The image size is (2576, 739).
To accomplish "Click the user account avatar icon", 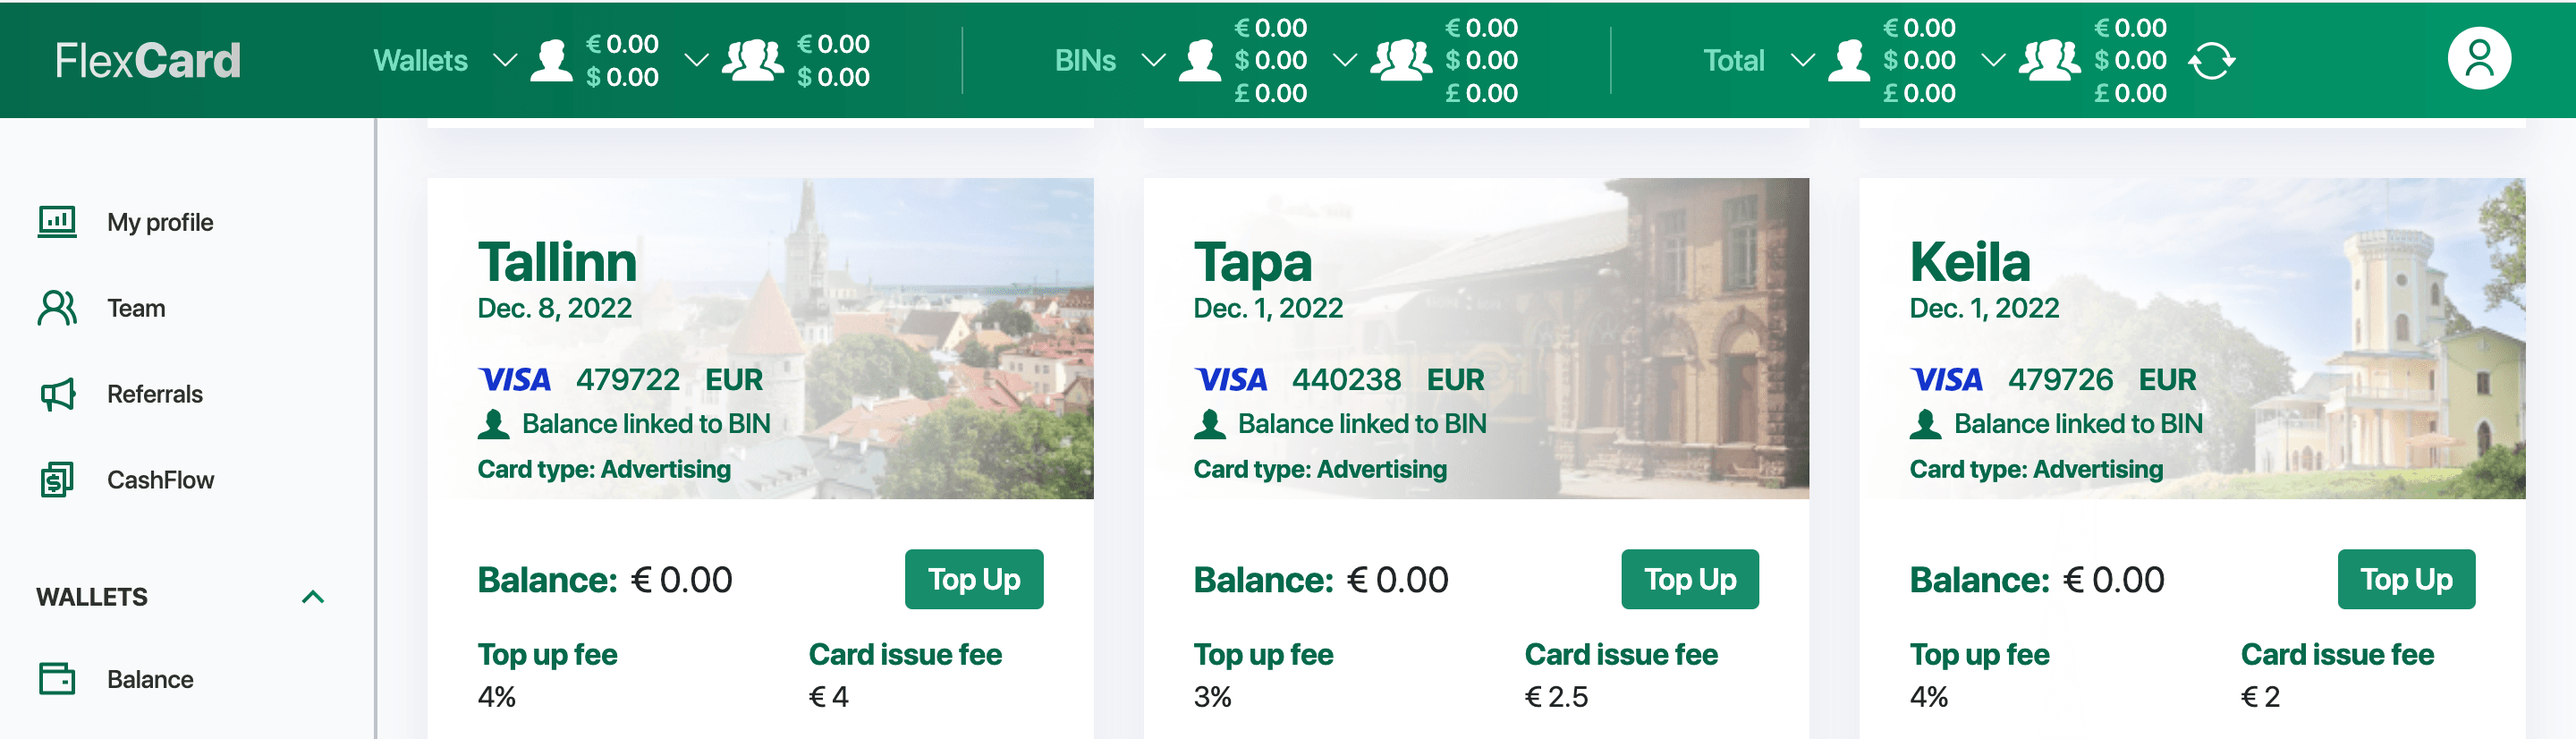I will point(2478,59).
